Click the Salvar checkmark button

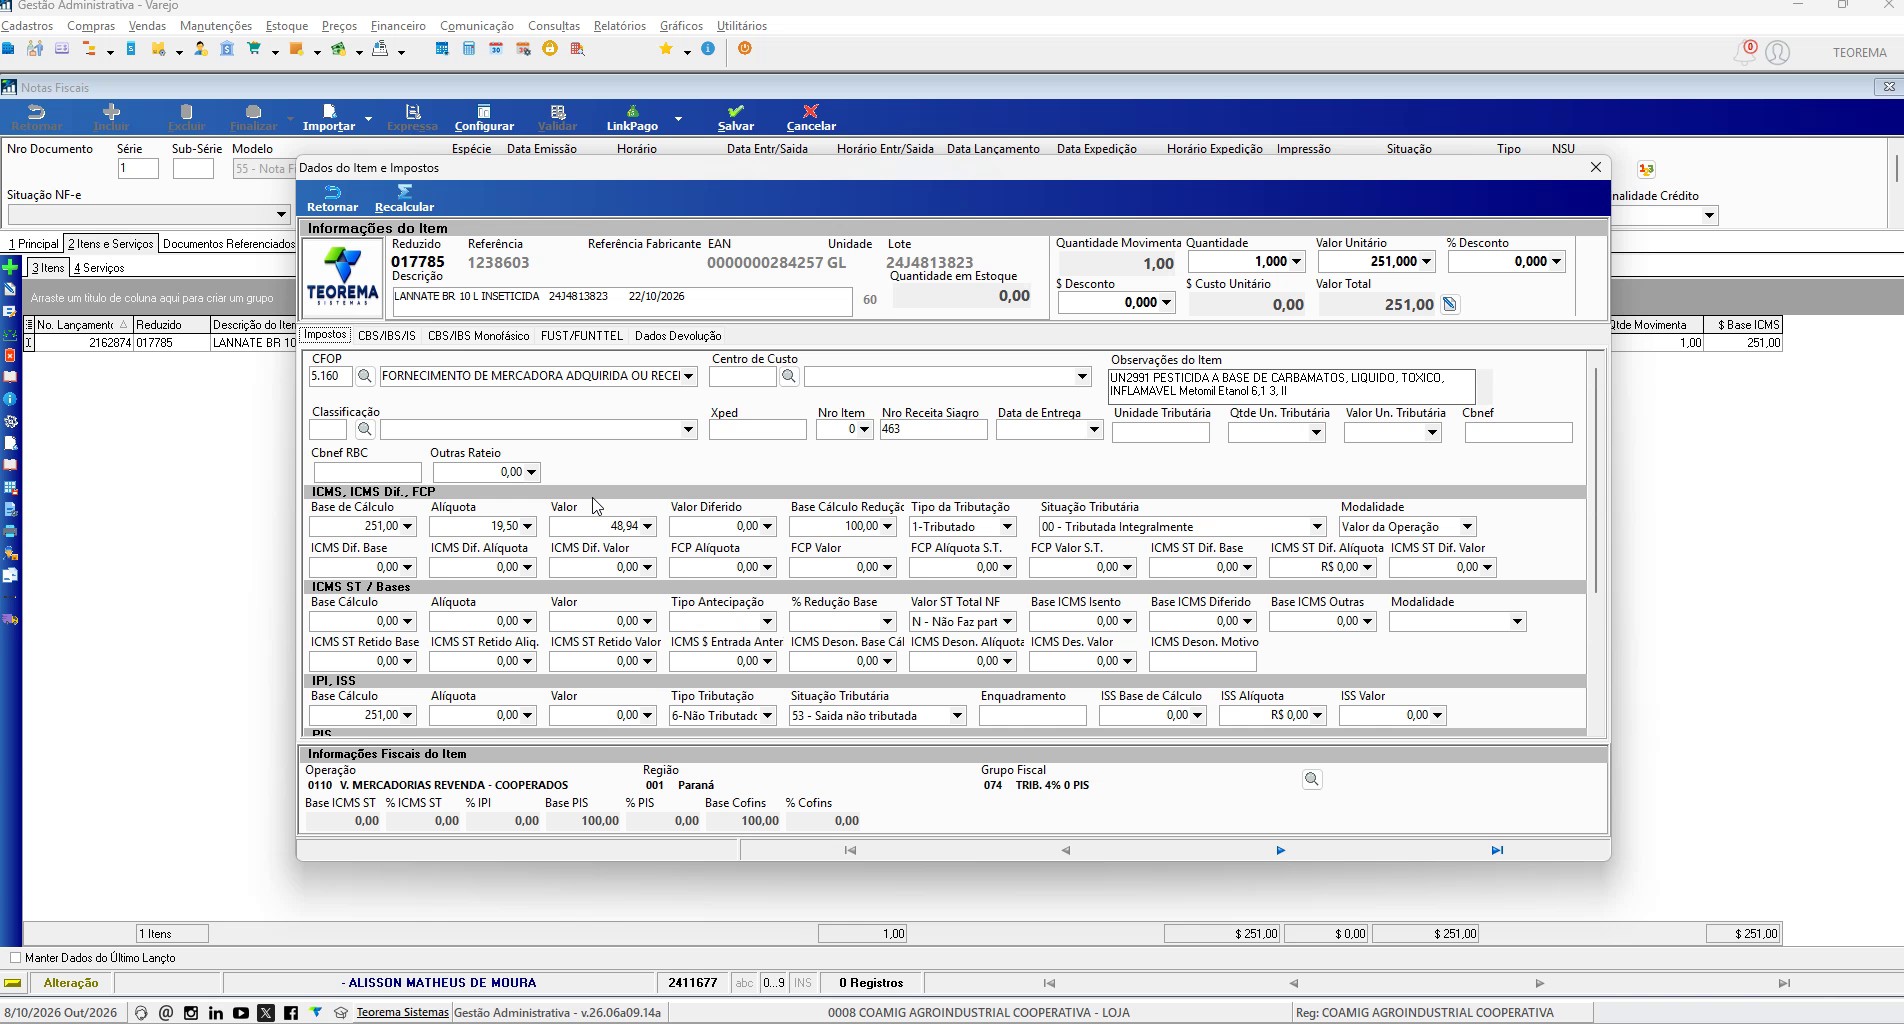[x=735, y=117]
